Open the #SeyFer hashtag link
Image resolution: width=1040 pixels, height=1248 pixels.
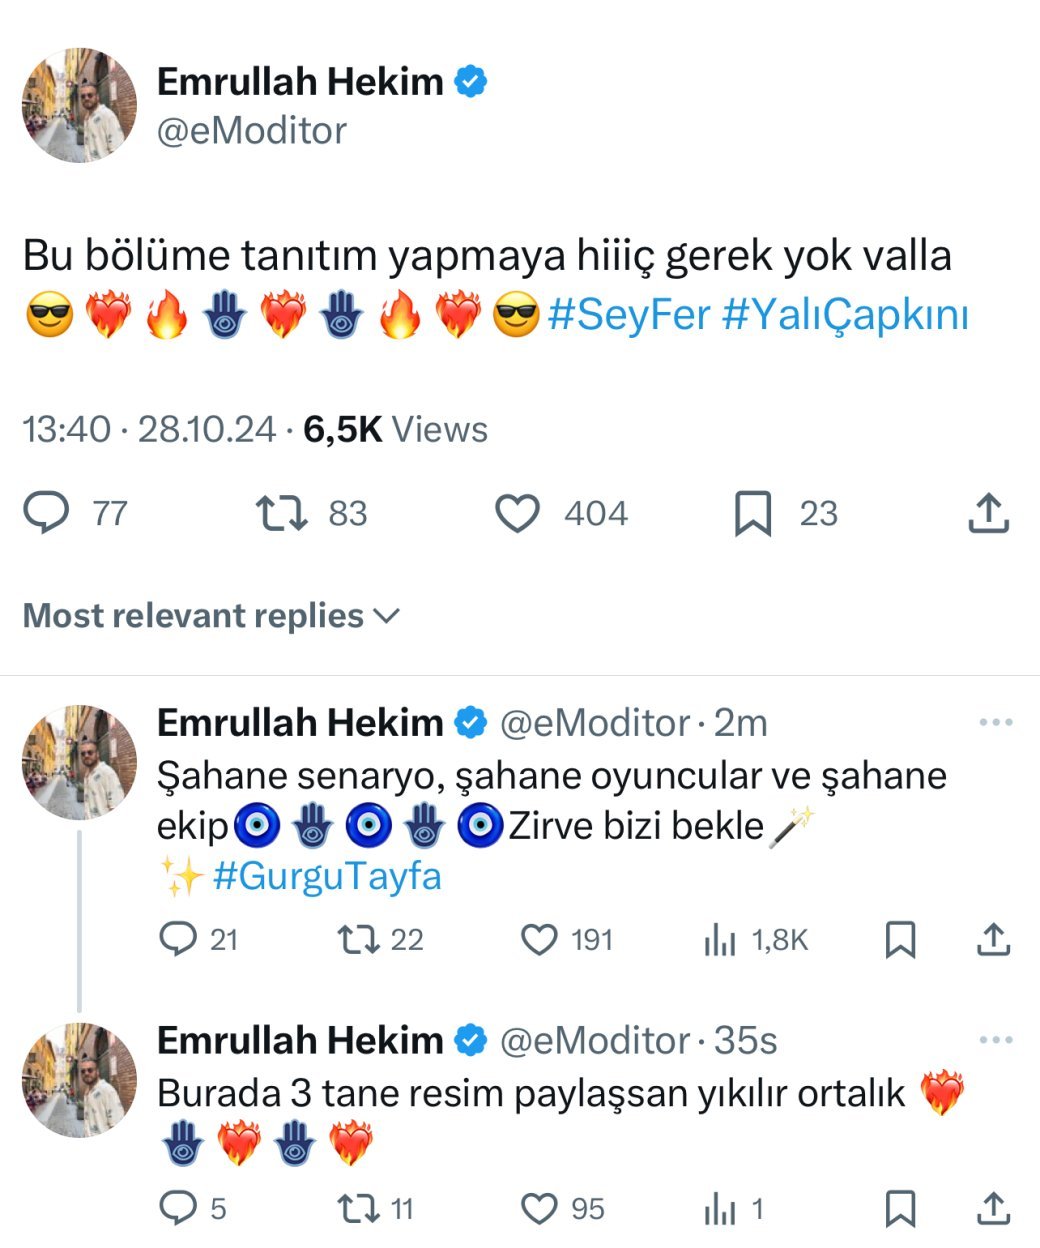(x=629, y=315)
